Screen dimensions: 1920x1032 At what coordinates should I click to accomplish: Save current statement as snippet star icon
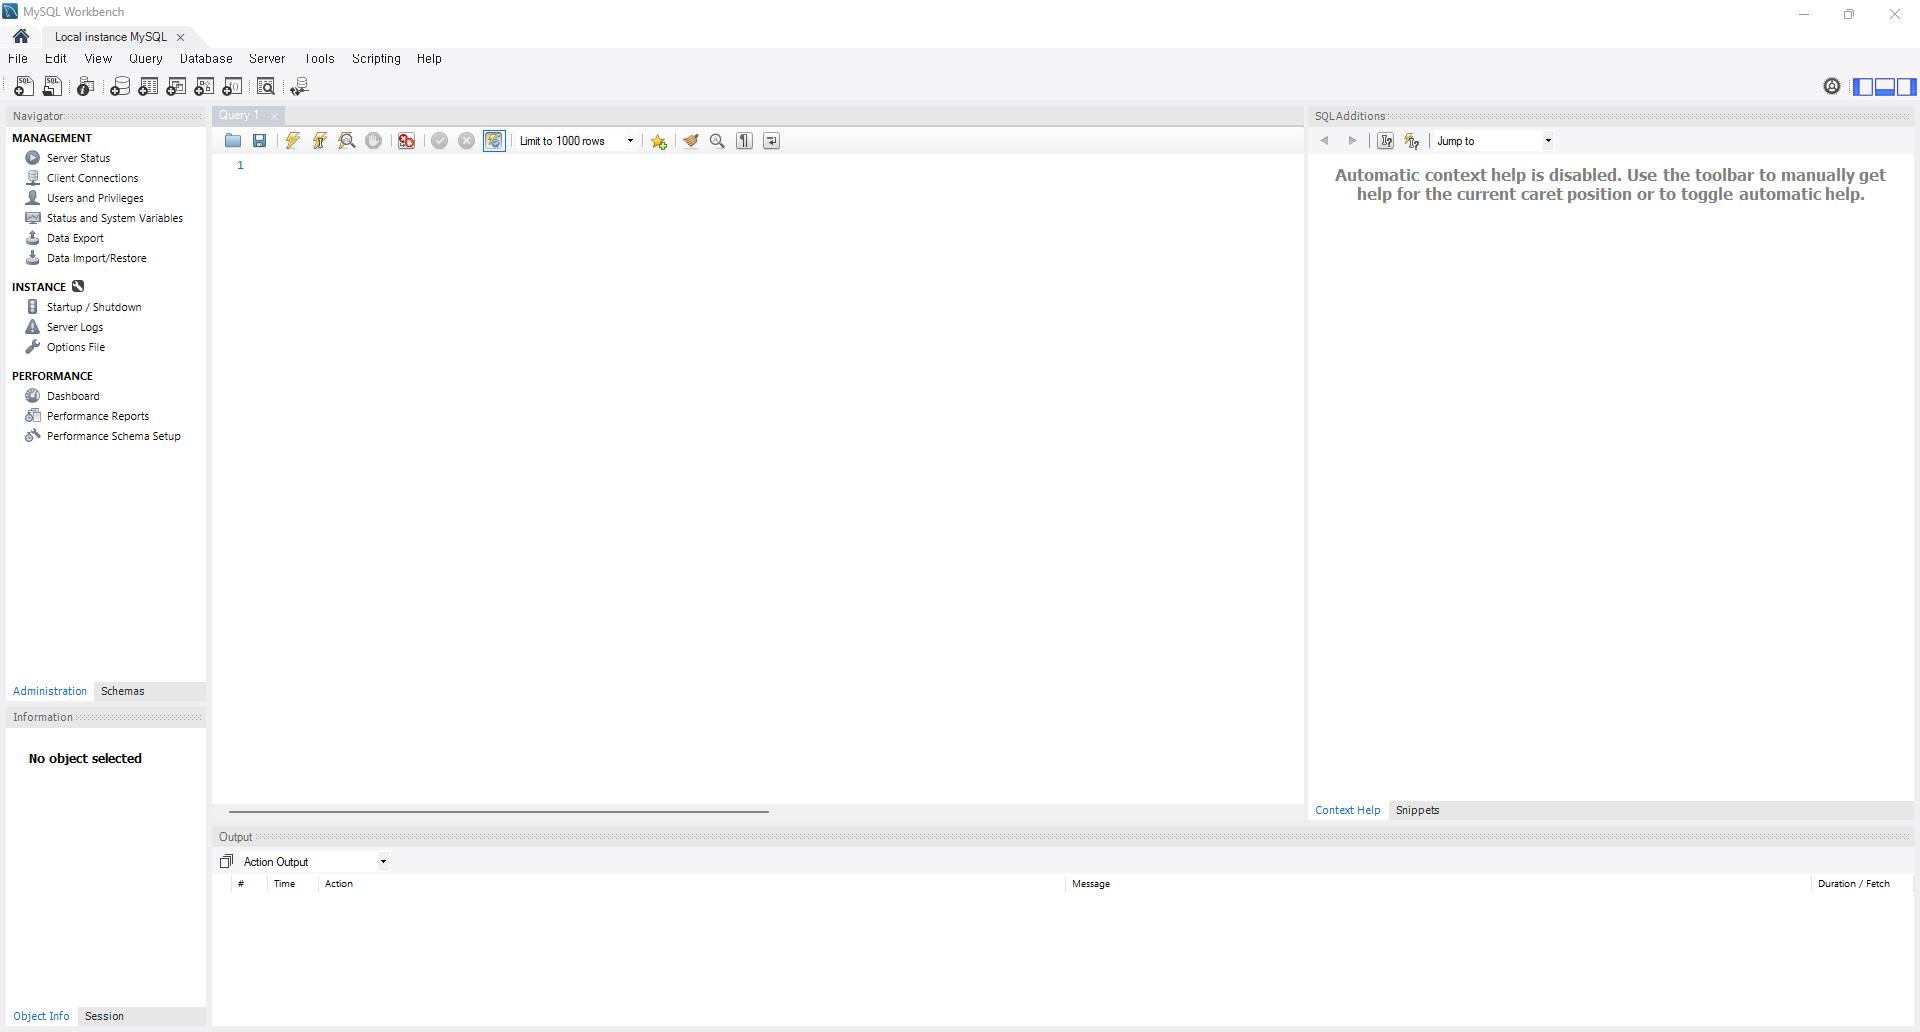click(659, 141)
